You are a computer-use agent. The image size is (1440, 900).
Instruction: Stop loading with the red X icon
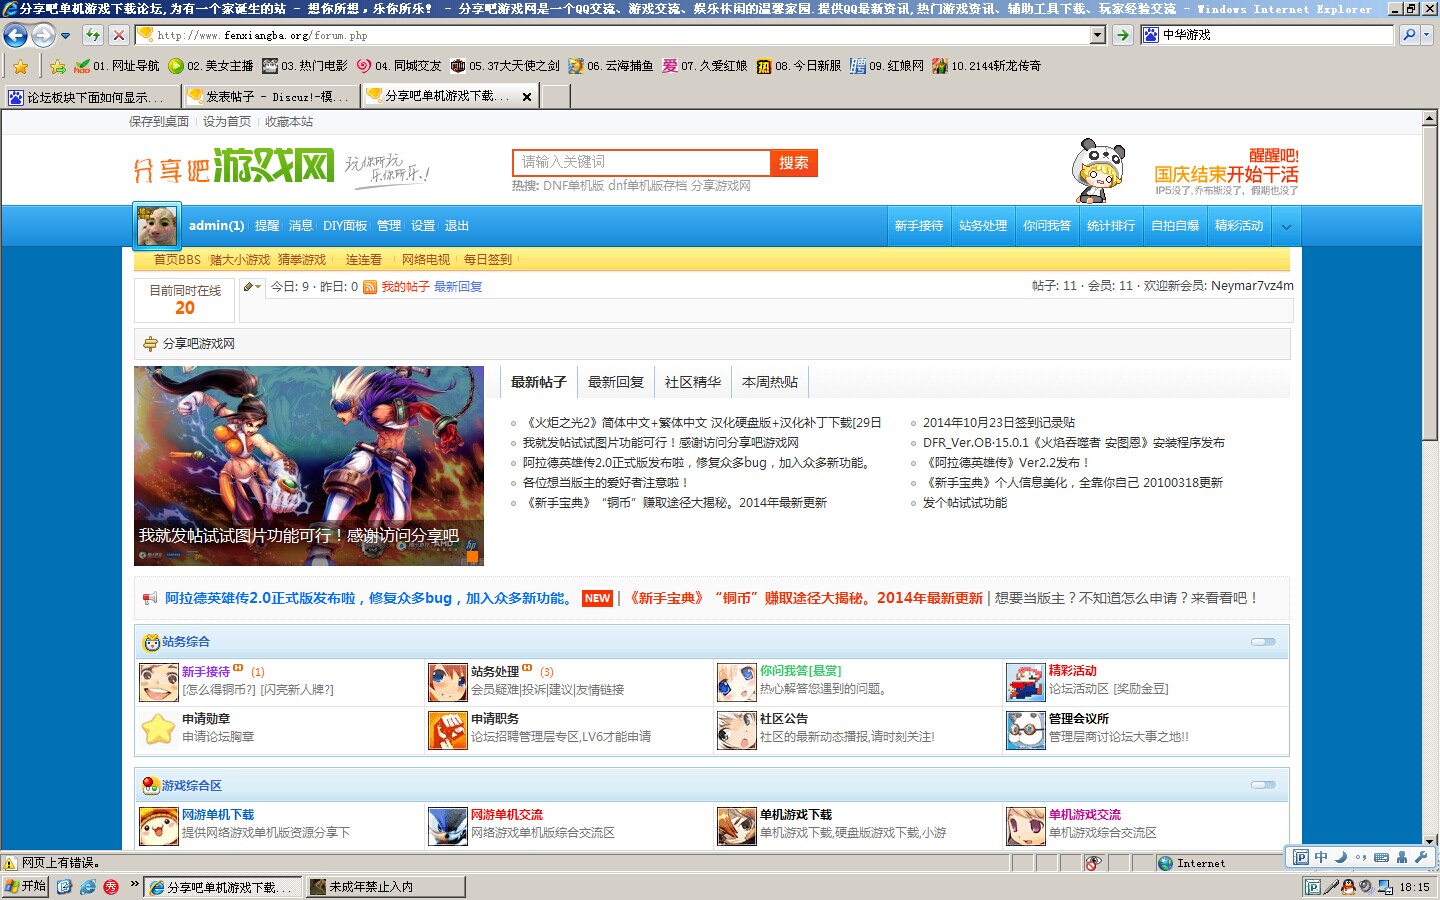[119, 35]
